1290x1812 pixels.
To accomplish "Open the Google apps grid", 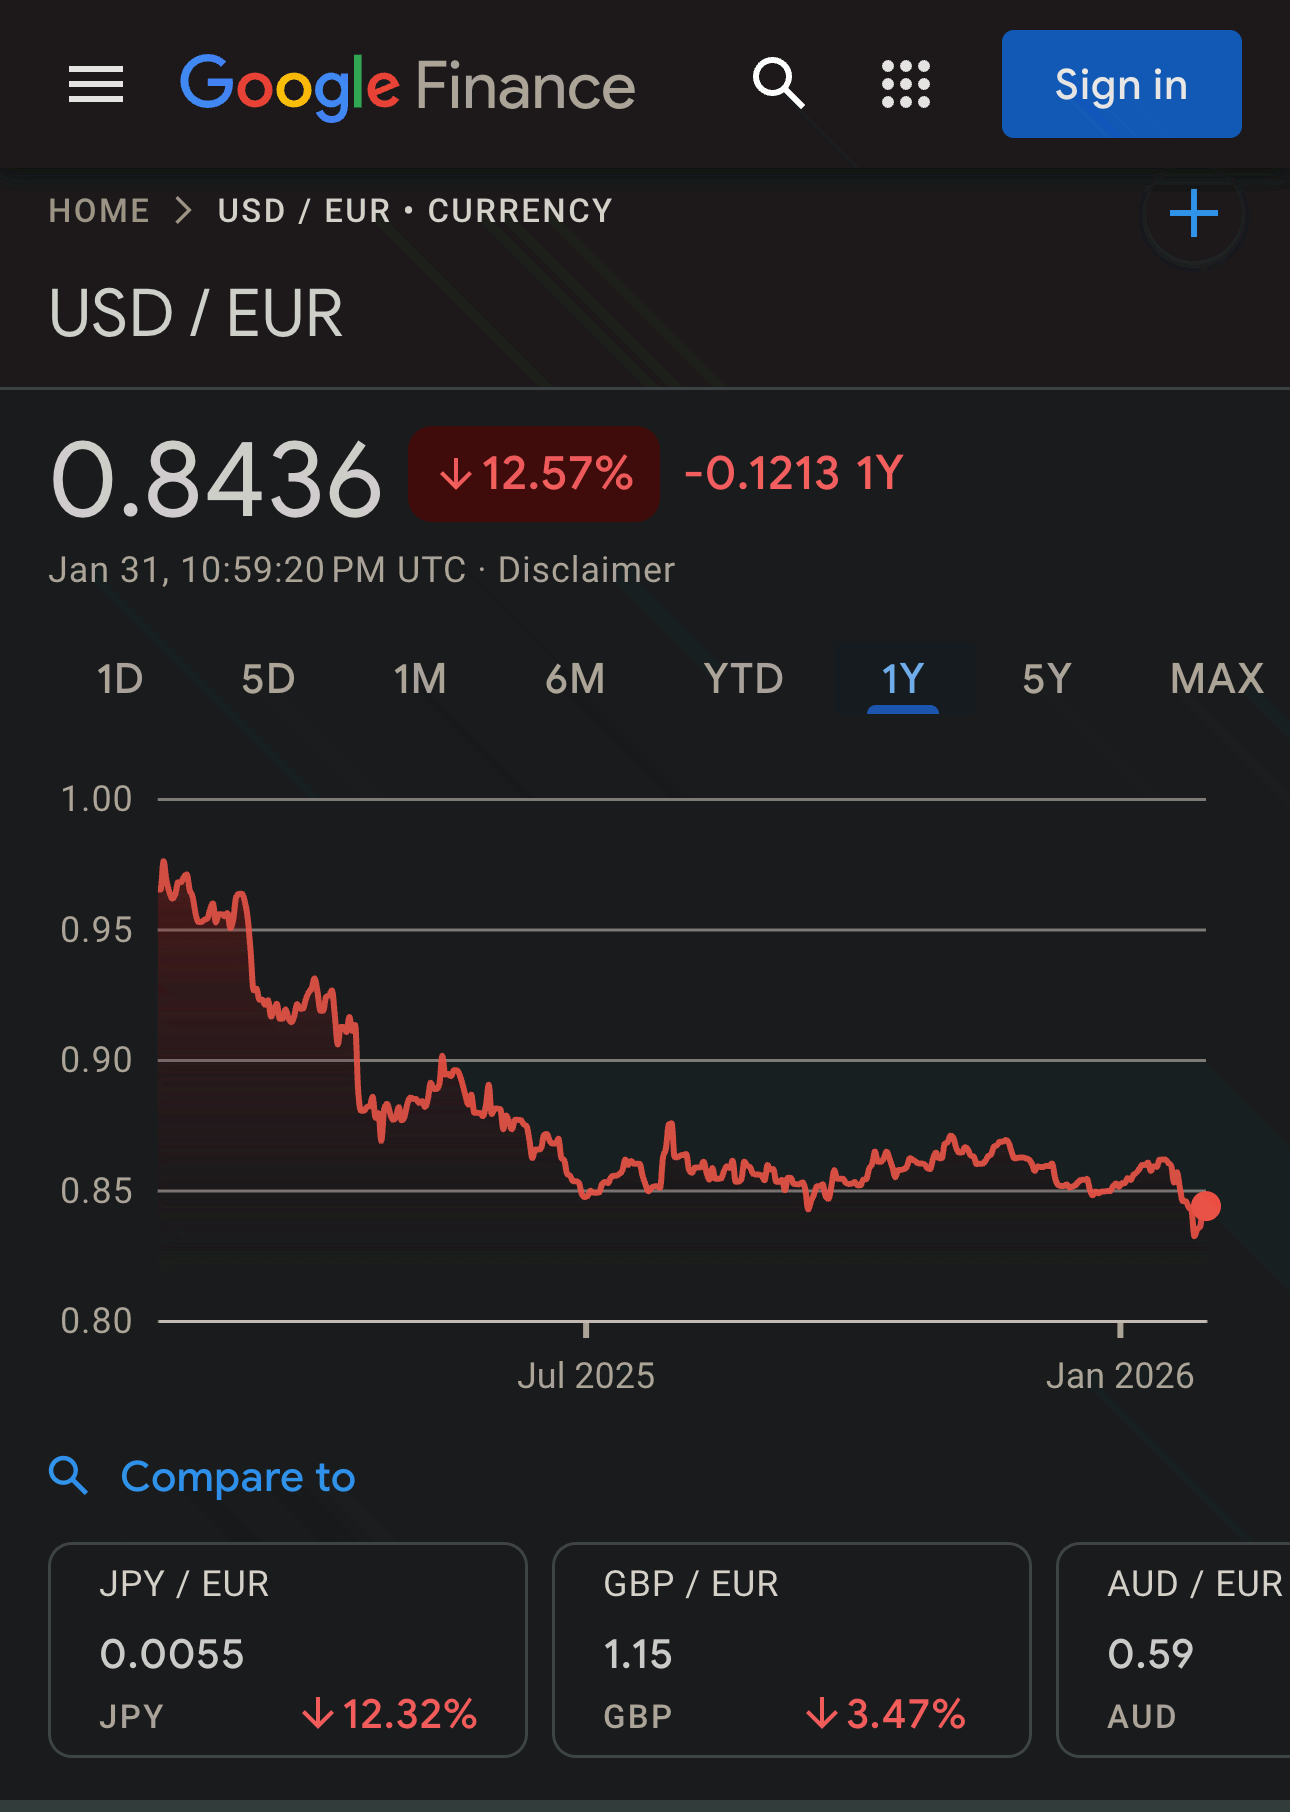I will [905, 84].
